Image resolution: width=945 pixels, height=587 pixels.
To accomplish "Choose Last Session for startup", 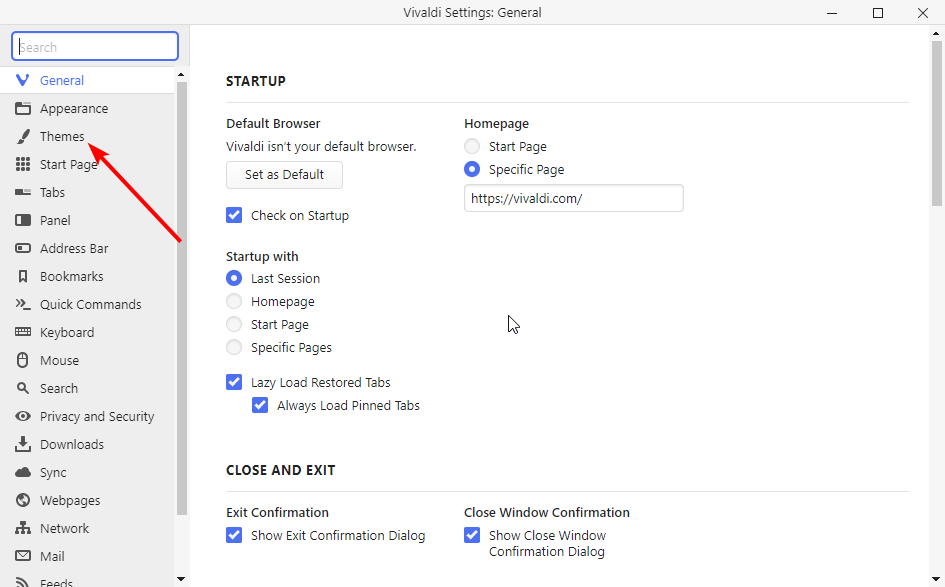I will (234, 278).
